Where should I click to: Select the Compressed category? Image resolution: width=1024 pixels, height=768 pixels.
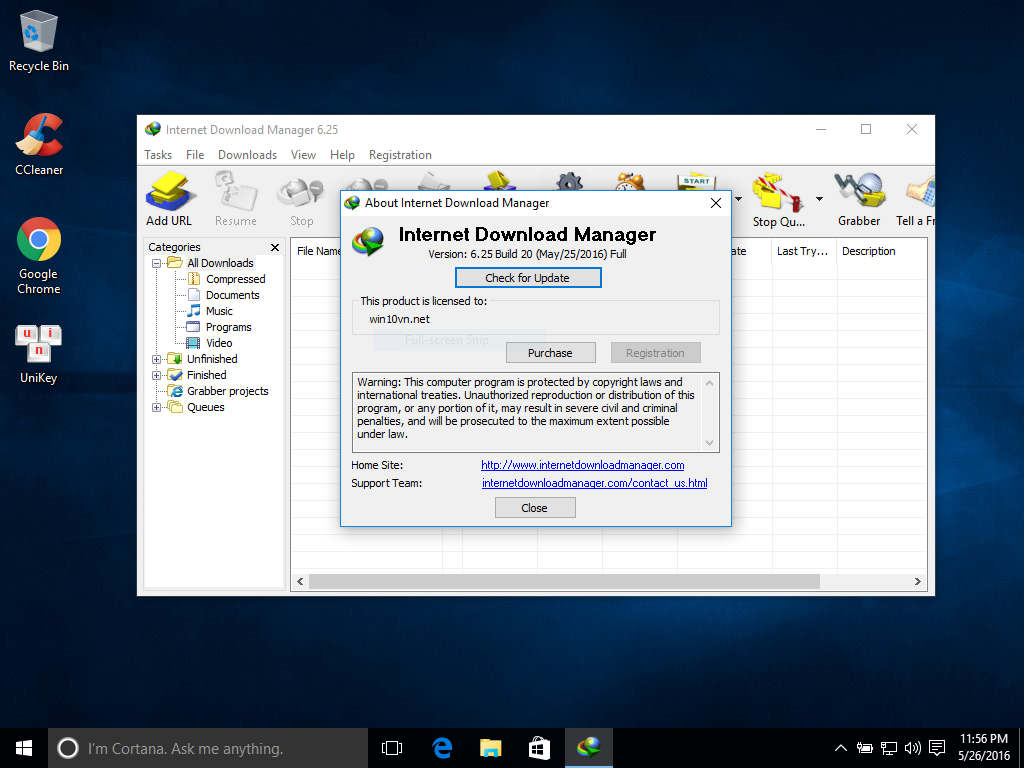[236, 279]
